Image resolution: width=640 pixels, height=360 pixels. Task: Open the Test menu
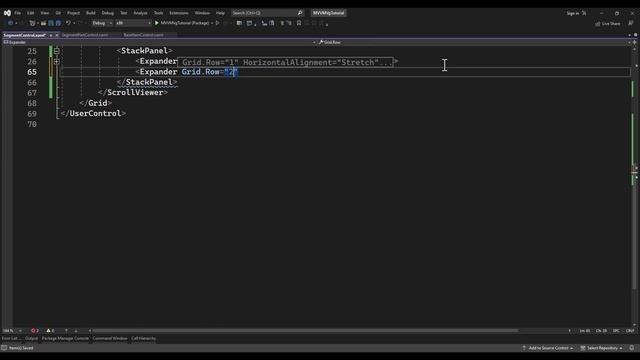[x=123, y=13]
